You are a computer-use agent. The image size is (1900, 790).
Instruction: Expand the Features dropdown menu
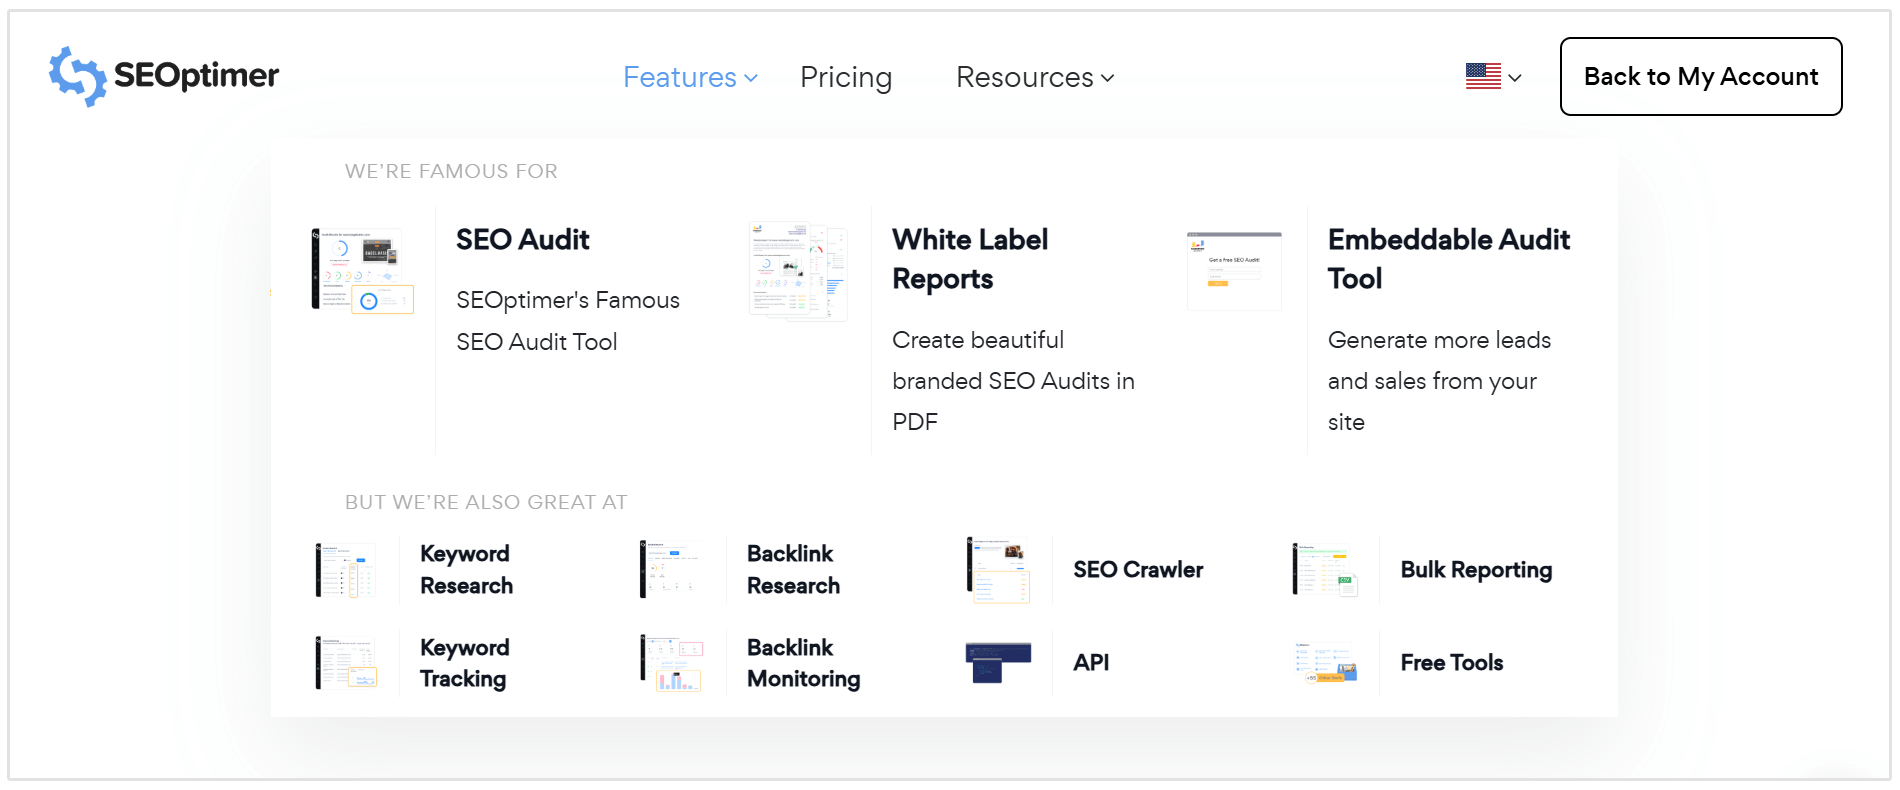pos(690,77)
